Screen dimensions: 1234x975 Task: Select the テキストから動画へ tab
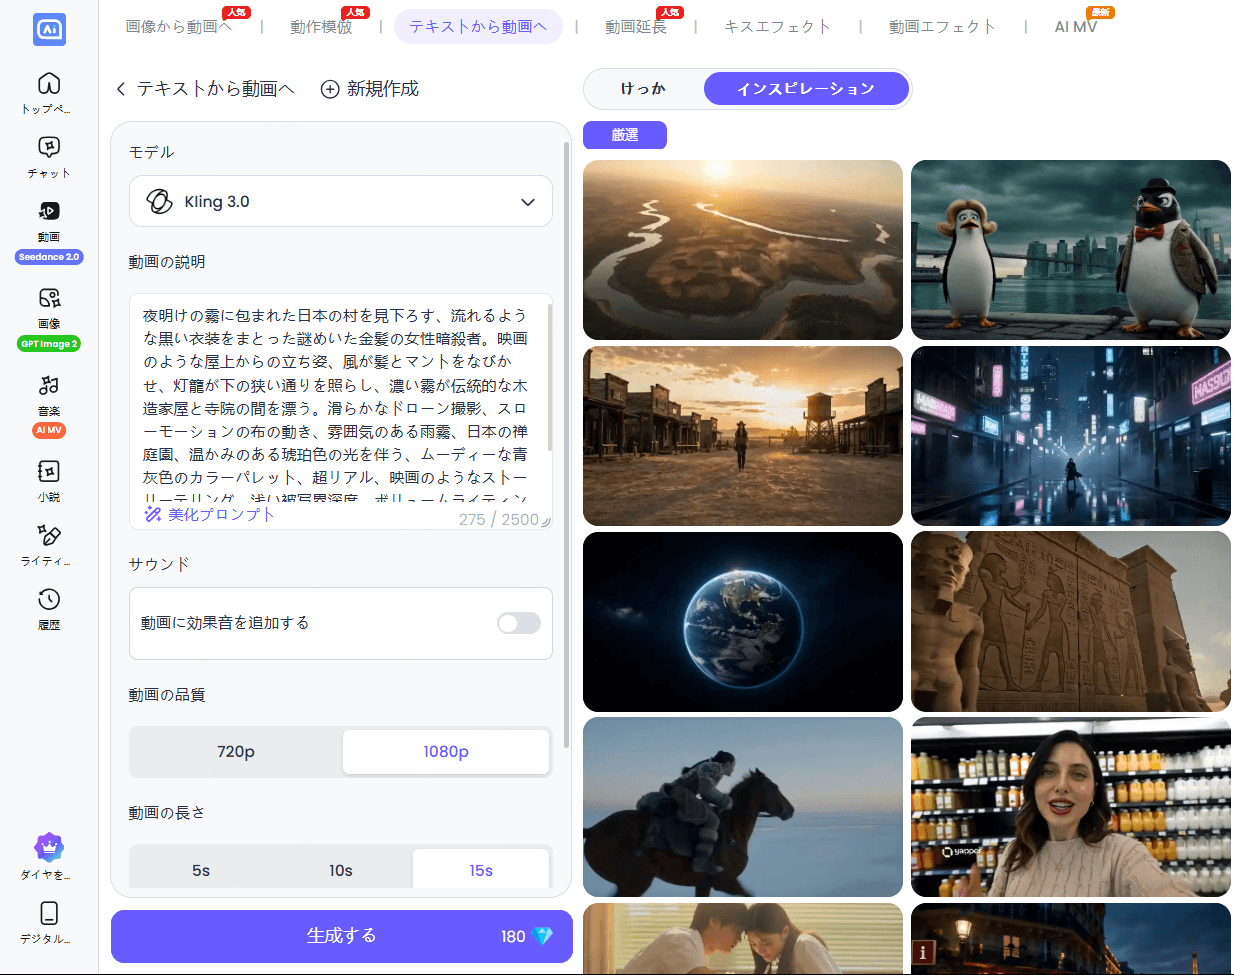(478, 27)
